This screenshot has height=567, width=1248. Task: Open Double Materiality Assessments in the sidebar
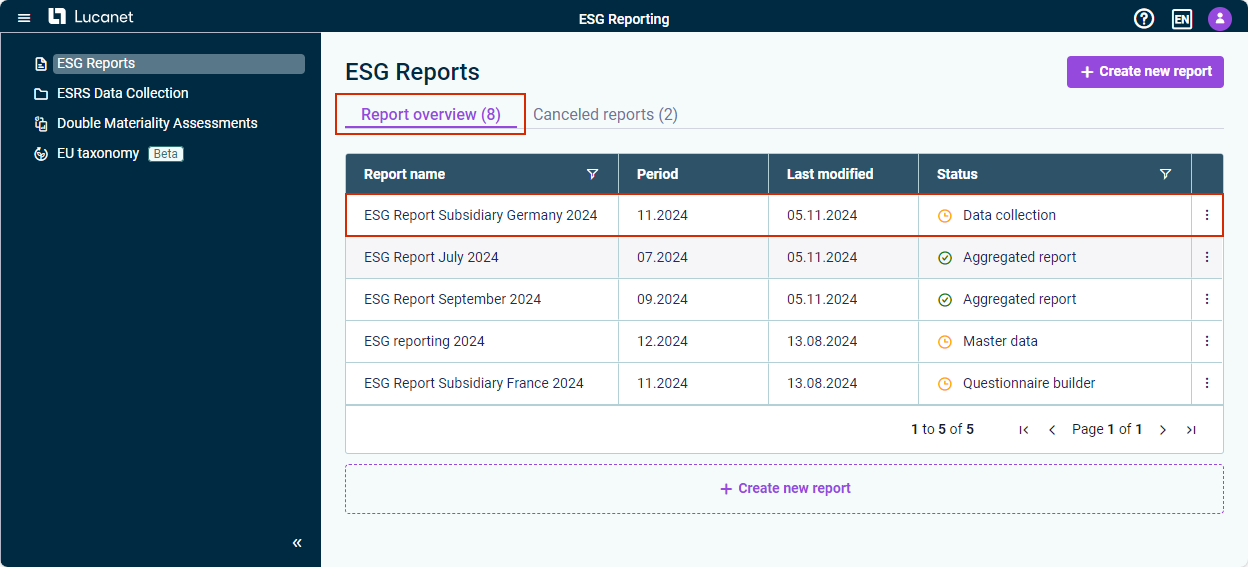coord(157,123)
